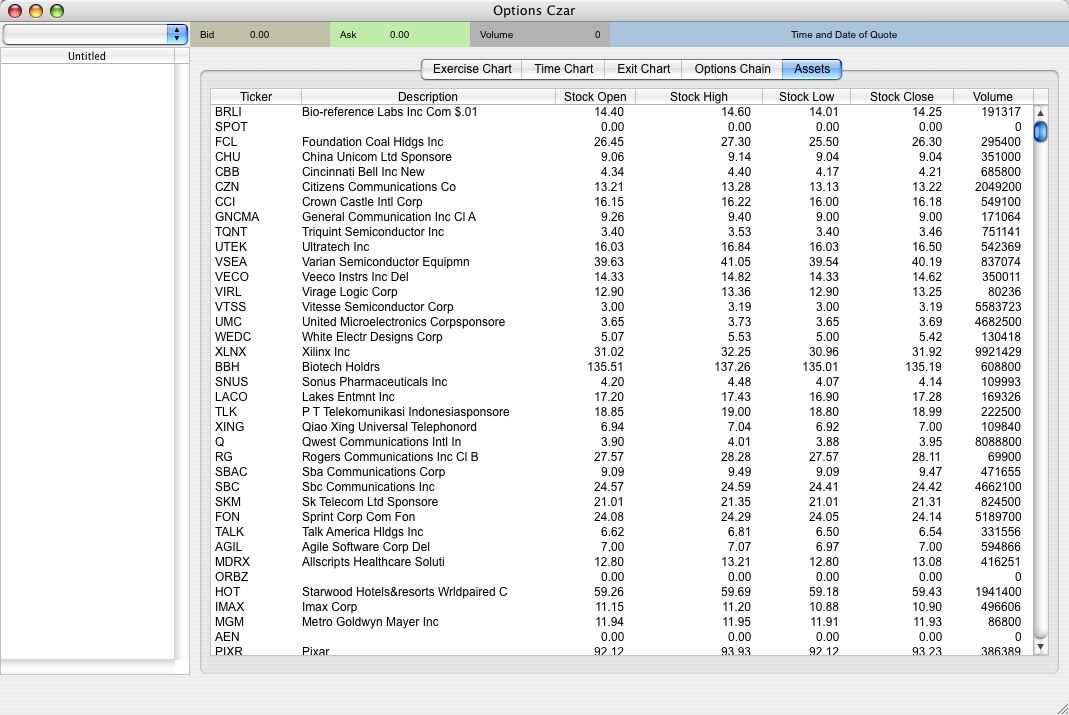
Task: Click P T Telekomunikasi Indonesiasponsore description
Action: [x=405, y=412]
